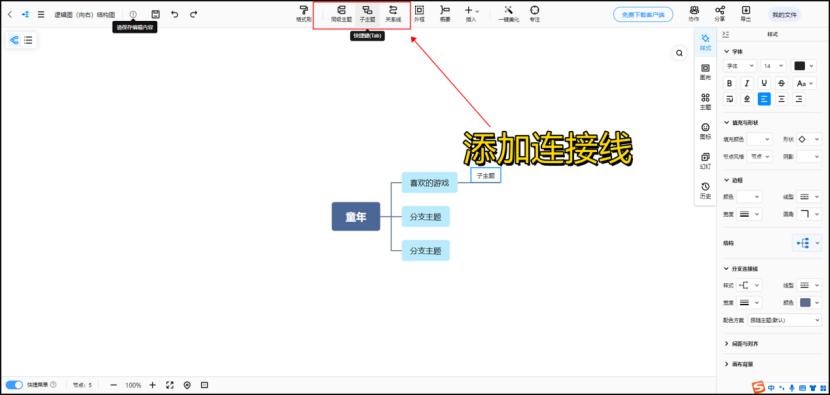Viewport: 830px width, 395px height.
Task: Open the Slides (幻灯) sidebar tab
Action: [x=705, y=161]
